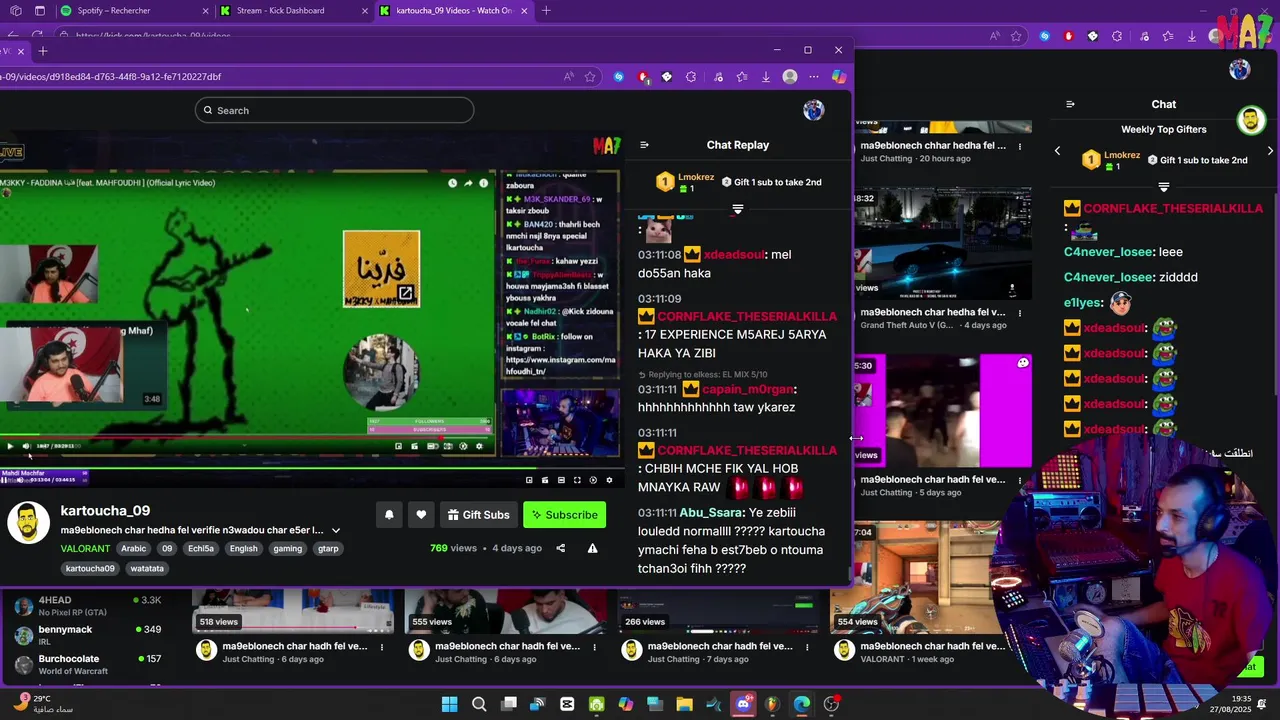Collapse Chat Replay panel icon
Viewport: 1280px width, 720px height.
[645, 145]
